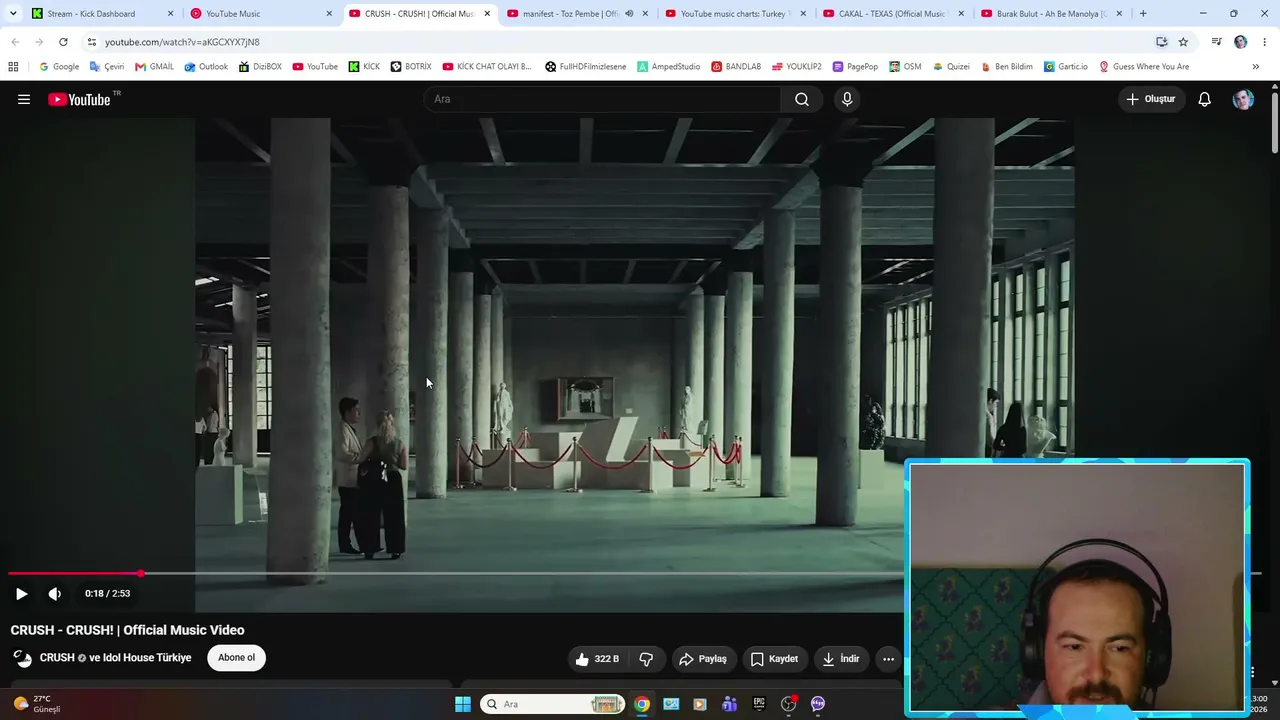Bookmark this page with the star

[1183, 42]
